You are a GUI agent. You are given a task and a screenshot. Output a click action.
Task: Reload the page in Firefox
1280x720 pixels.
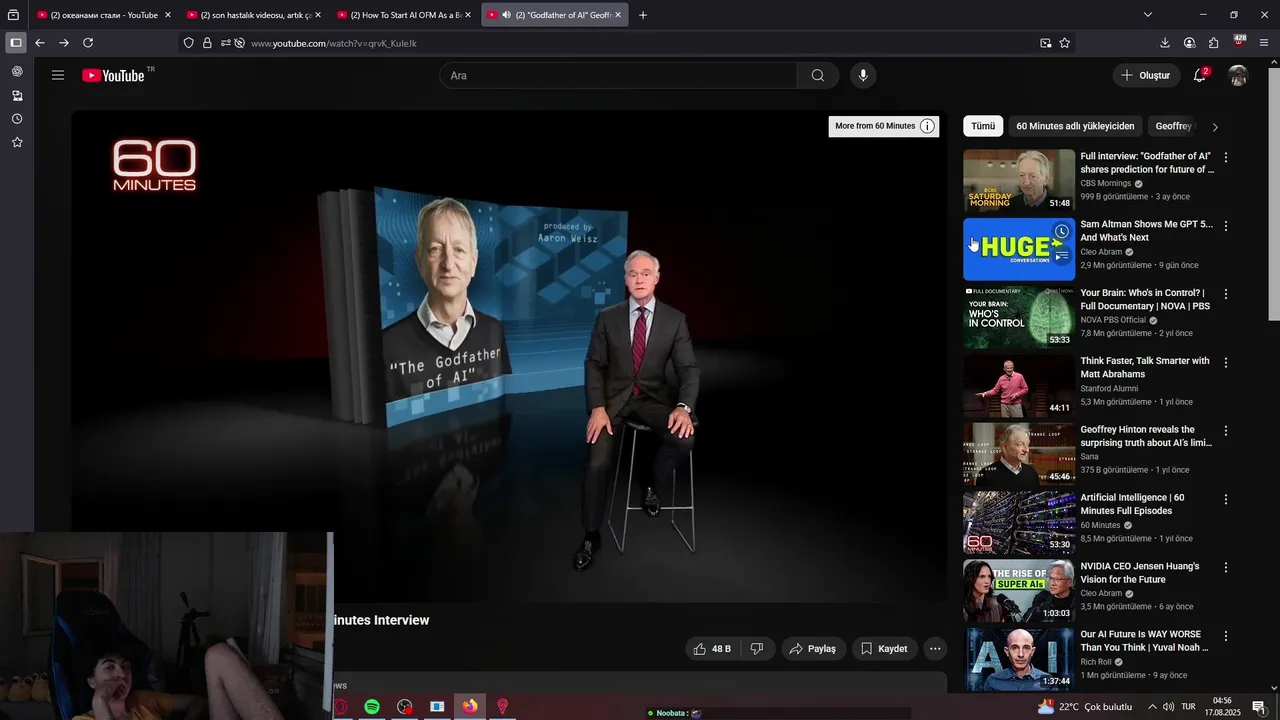tap(88, 43)
